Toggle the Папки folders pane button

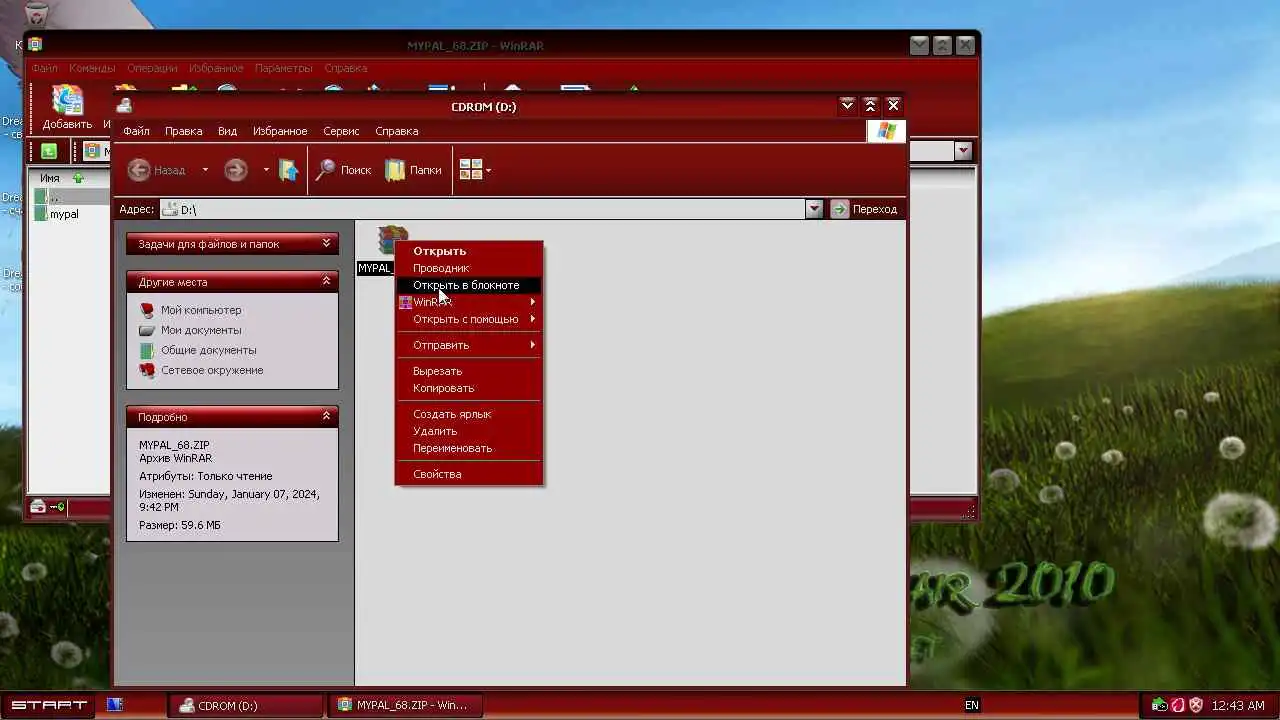[413, 170]
